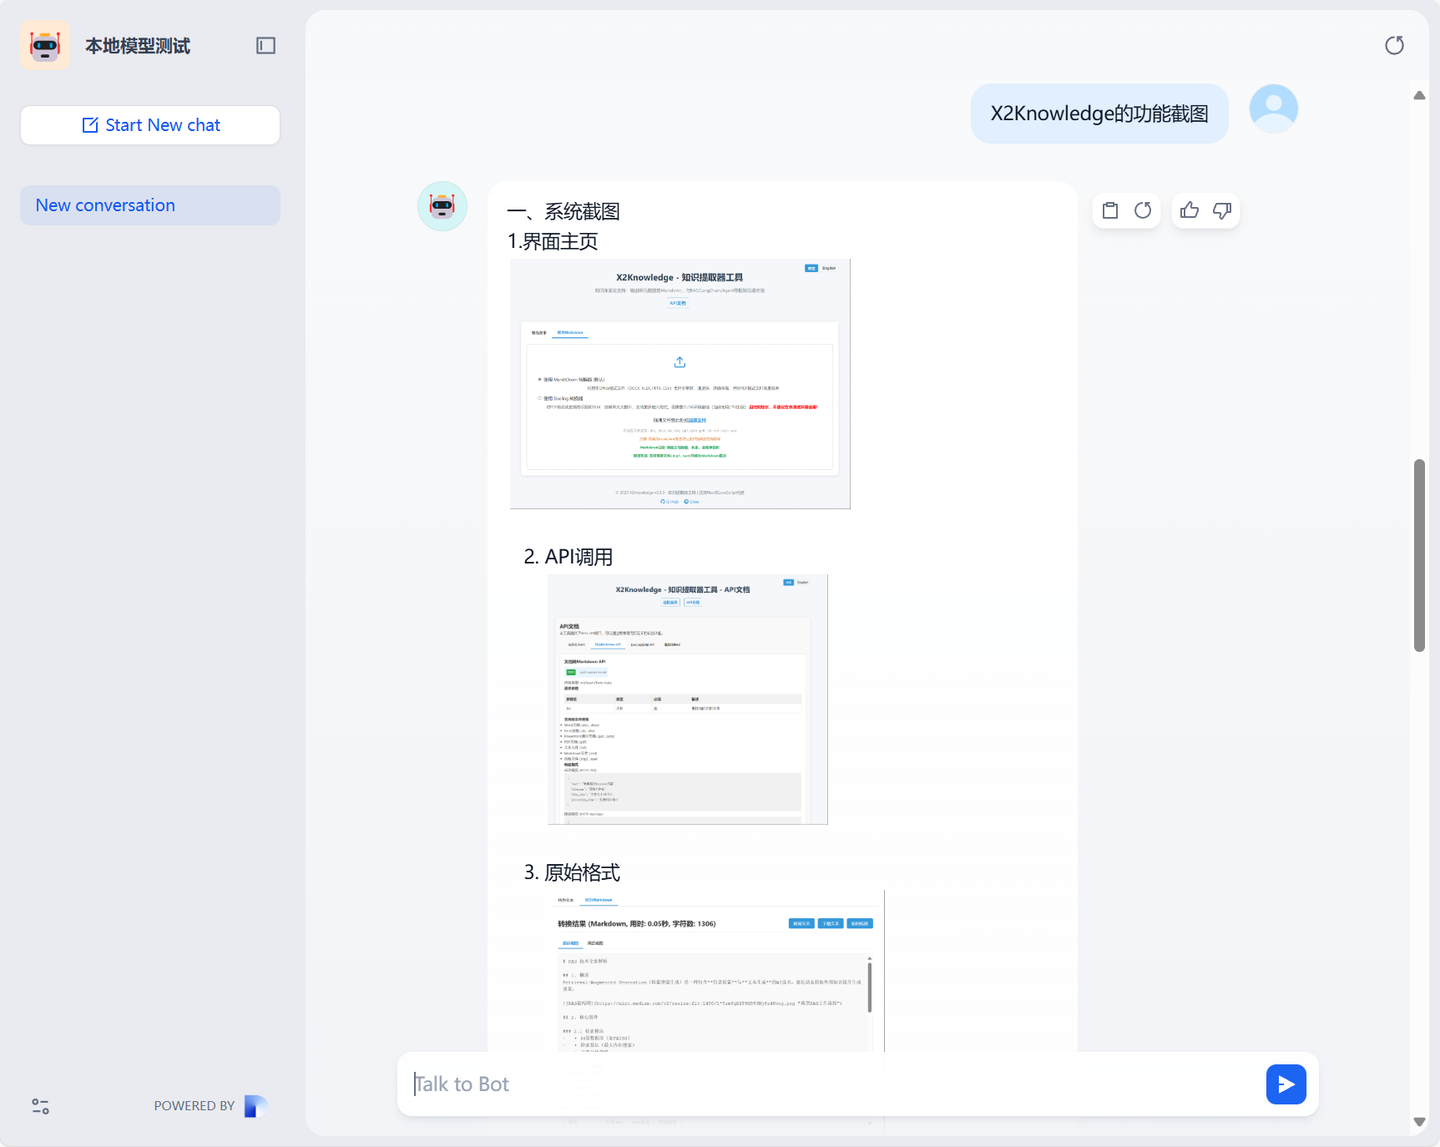Click the 2. API调用 heading text
This screenshot has width=1440, height=1147.
(568, 557)
